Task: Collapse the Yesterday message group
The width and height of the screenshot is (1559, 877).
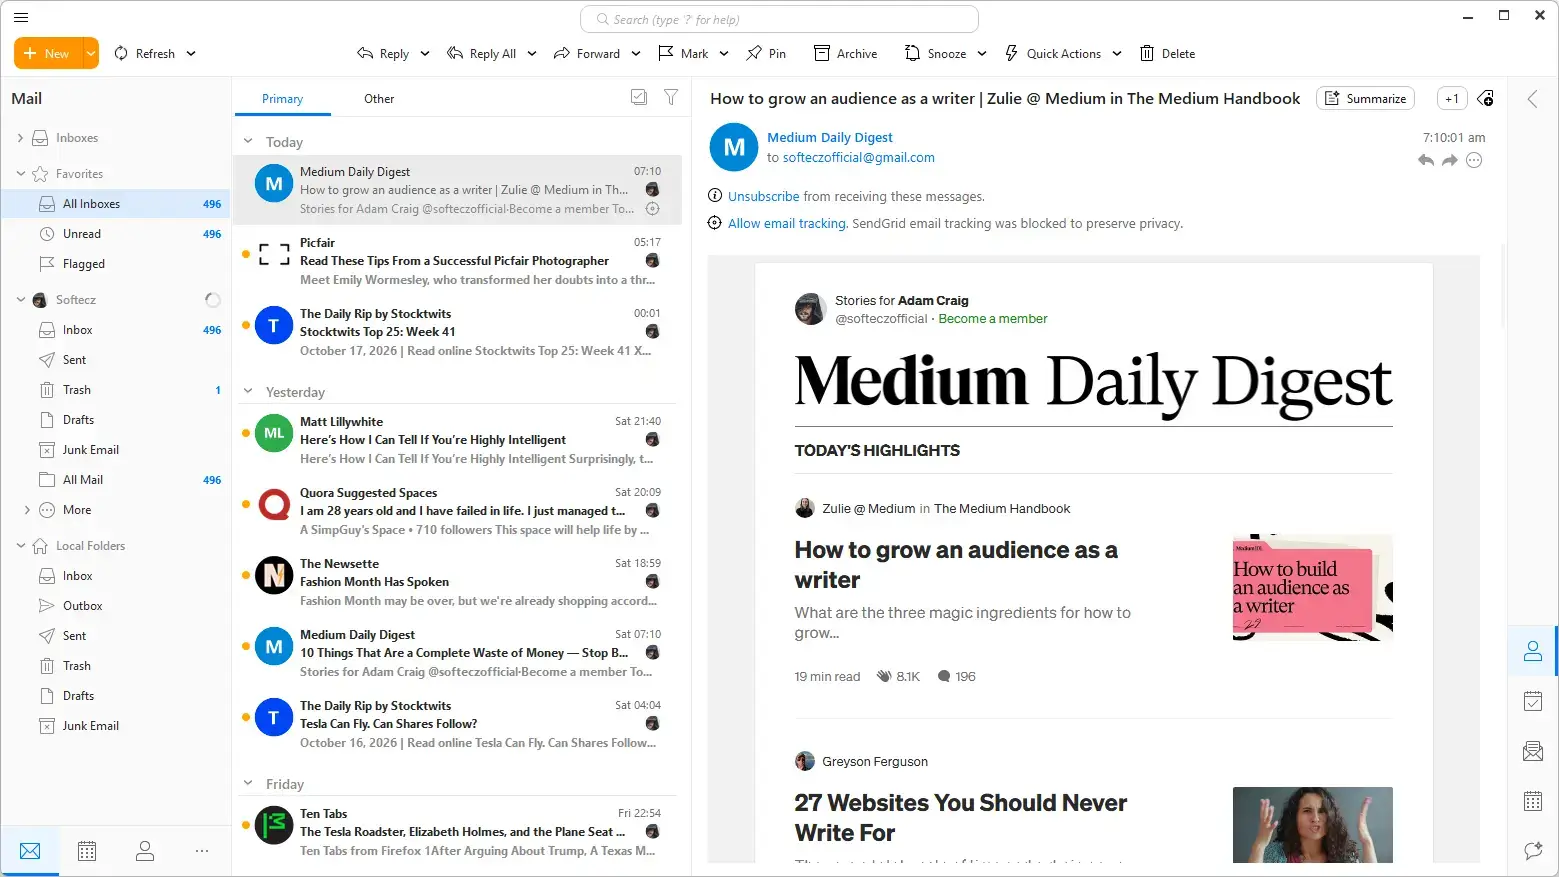Action: (x=248, y=392)
